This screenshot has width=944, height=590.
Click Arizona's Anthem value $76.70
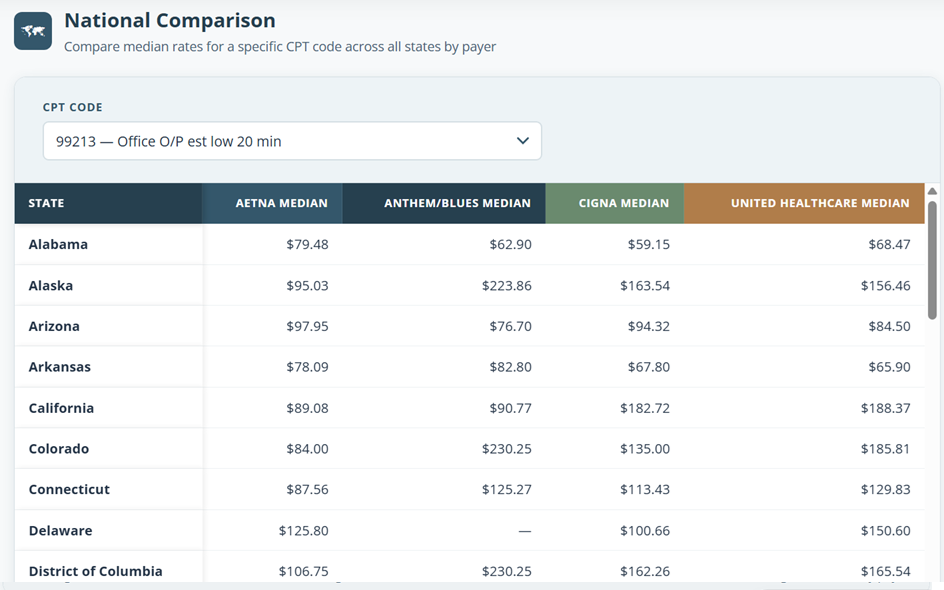(x=511, y=326)
